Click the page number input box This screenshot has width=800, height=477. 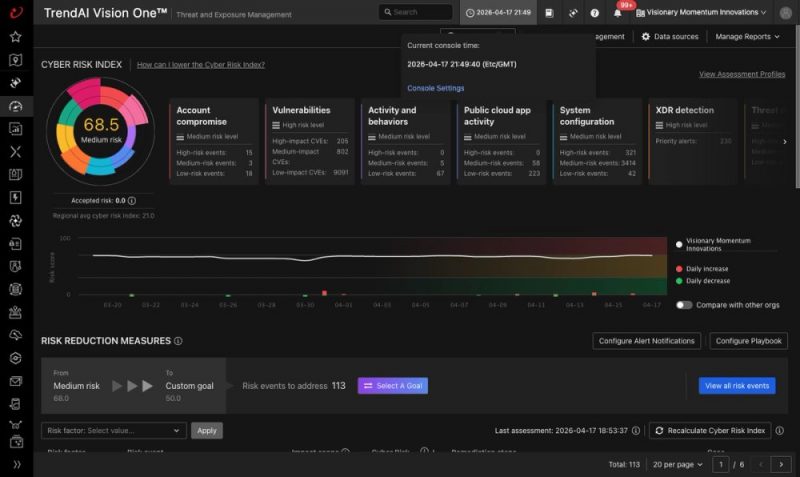click(x=720, y=464)
